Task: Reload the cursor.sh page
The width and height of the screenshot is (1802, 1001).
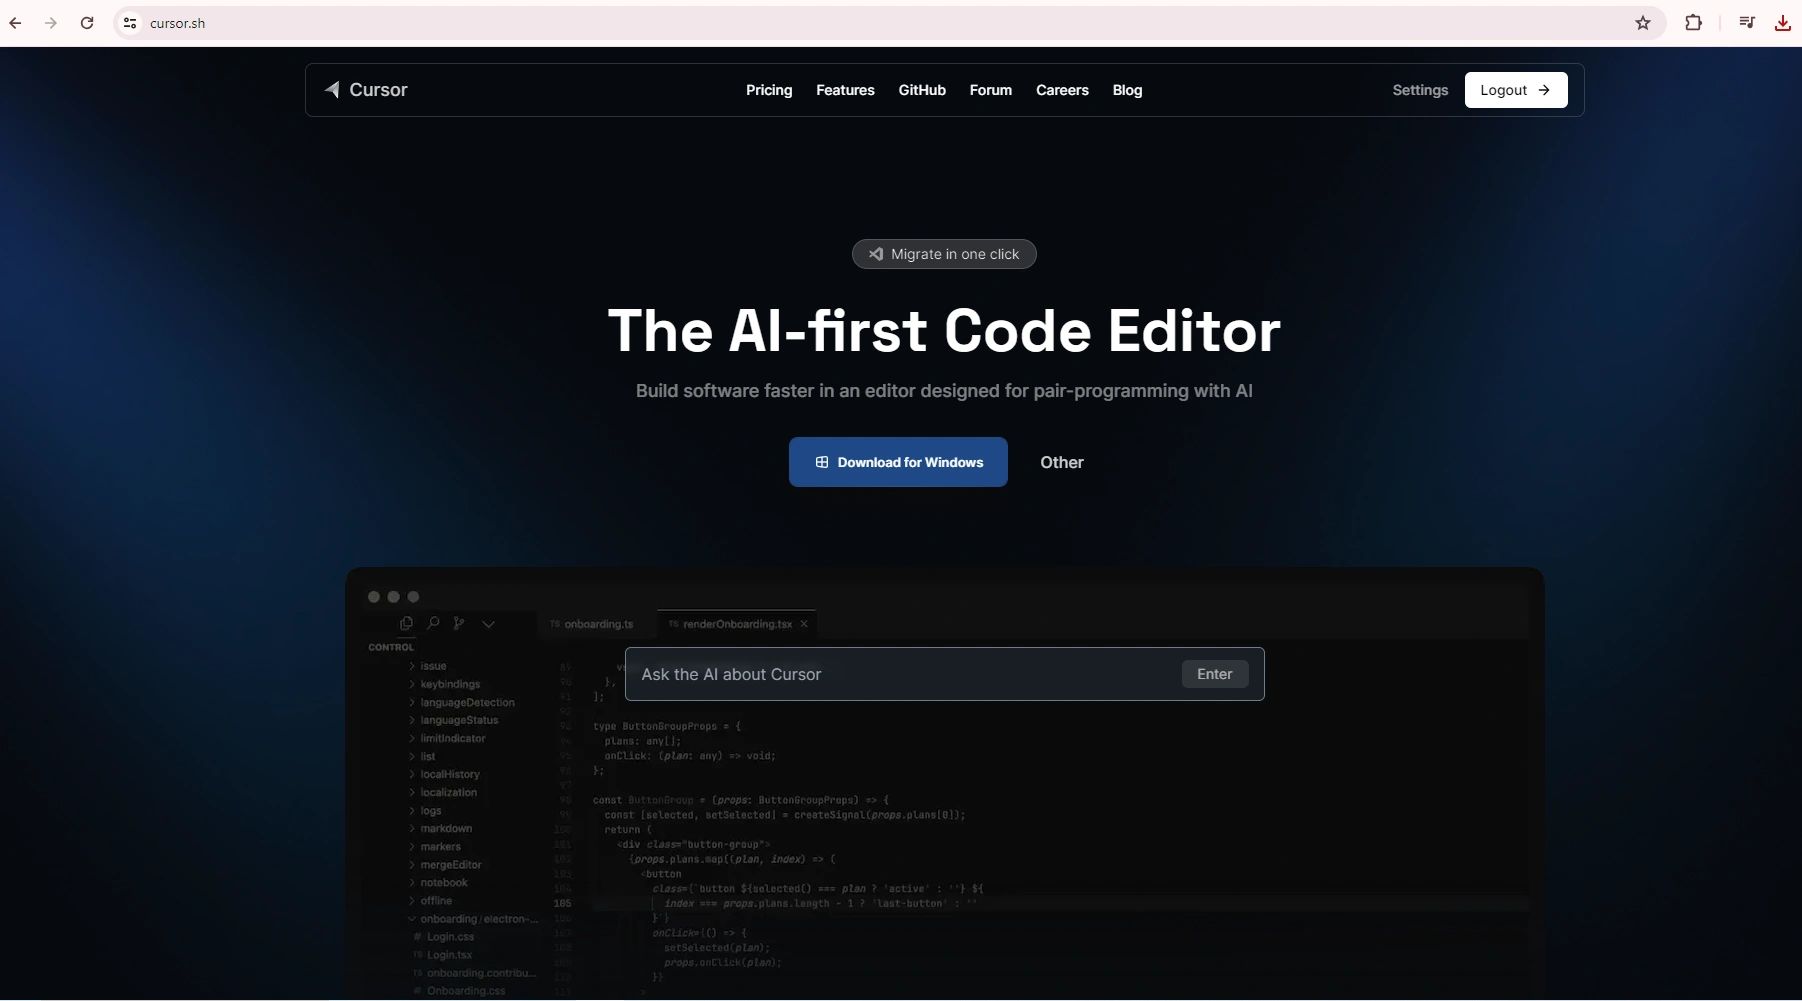Action: [x=87, y=23]
